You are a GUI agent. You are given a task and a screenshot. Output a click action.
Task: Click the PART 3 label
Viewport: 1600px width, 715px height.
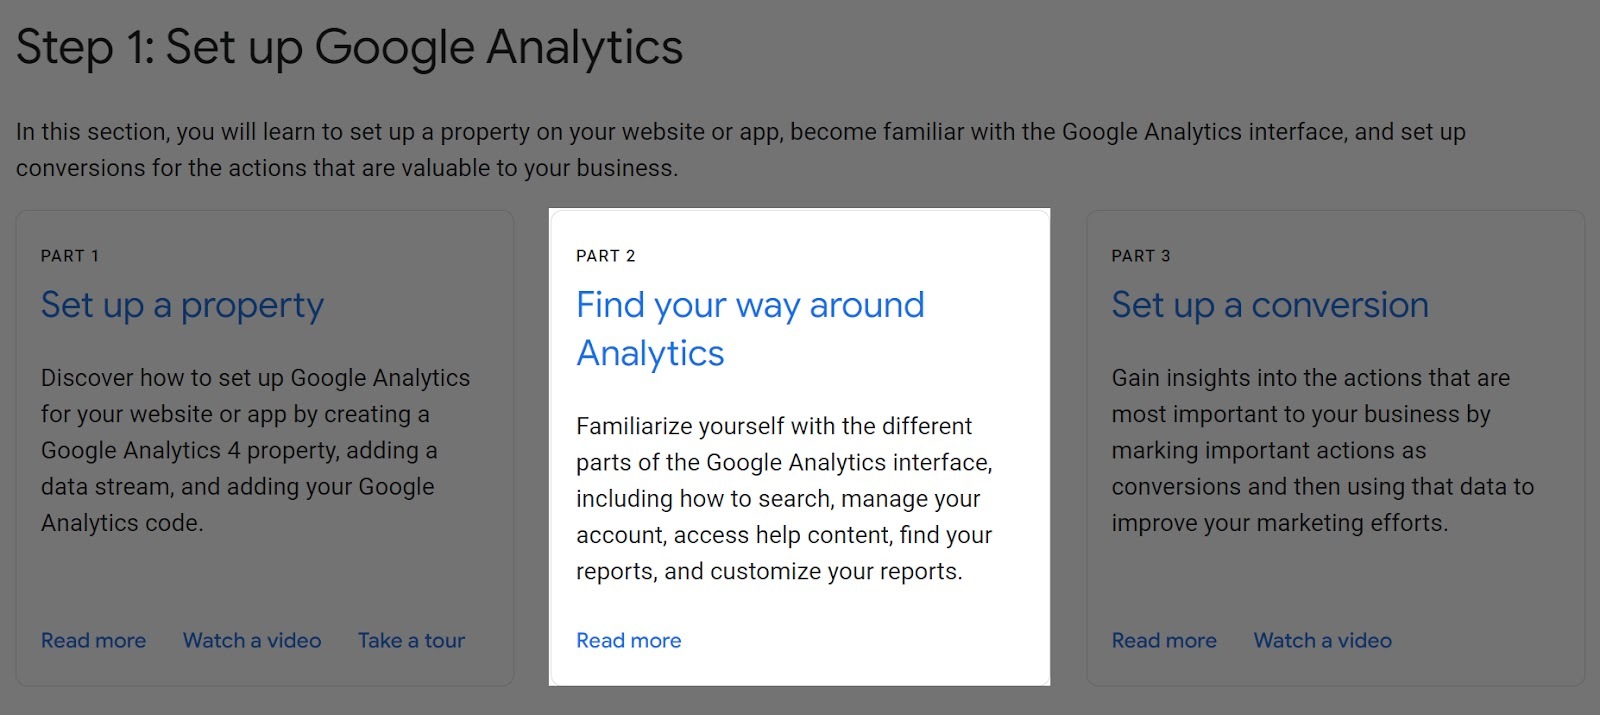click(1140, 255)
